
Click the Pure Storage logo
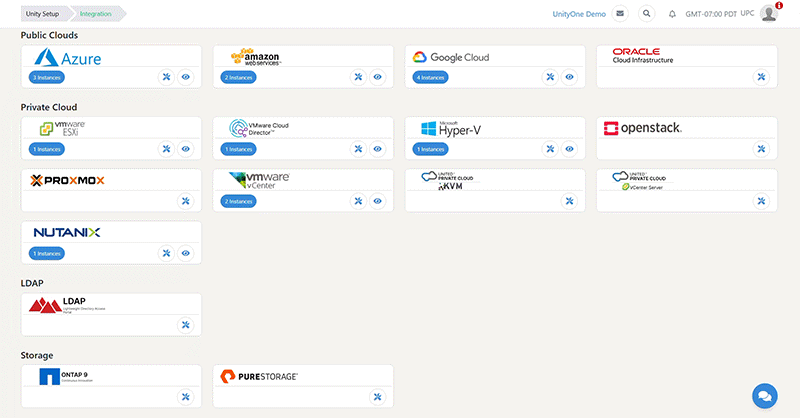259,377
